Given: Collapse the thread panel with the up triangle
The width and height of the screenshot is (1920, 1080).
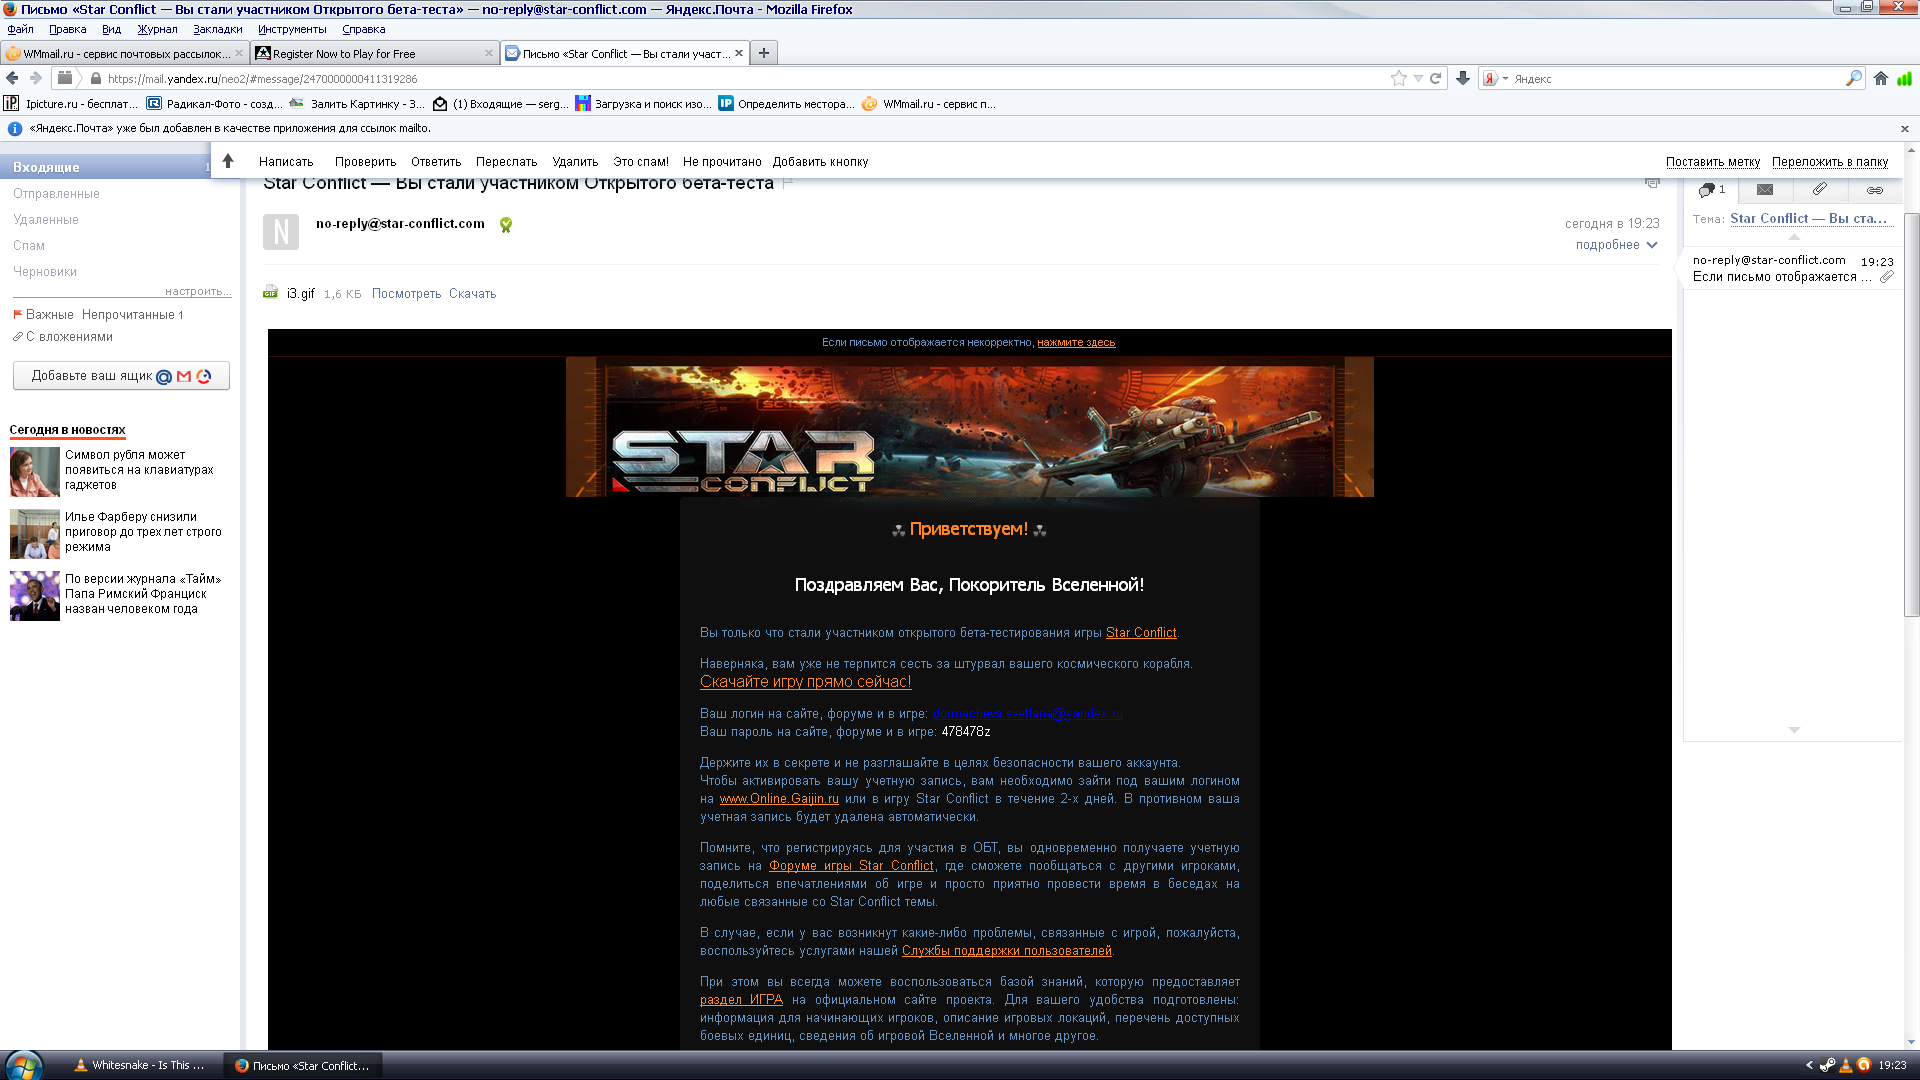Looking at the screenshot, I should 1794,237.
